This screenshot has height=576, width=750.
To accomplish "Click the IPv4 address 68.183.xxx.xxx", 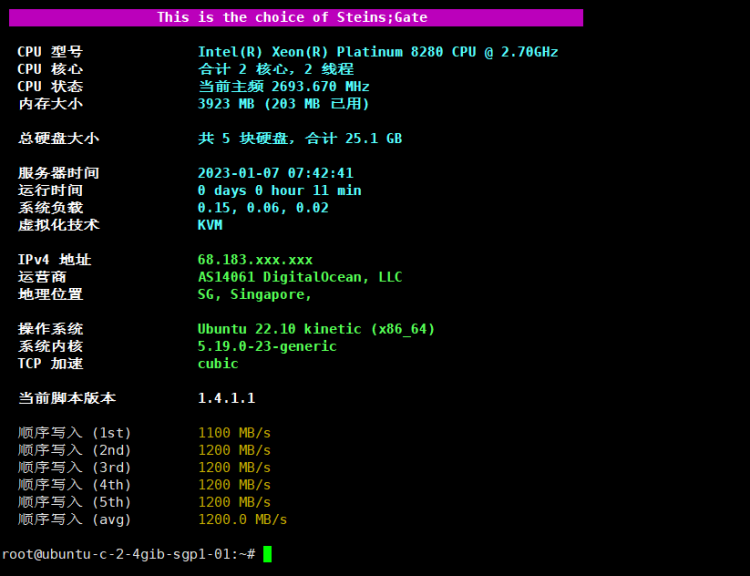I will [x=255, y=259].
